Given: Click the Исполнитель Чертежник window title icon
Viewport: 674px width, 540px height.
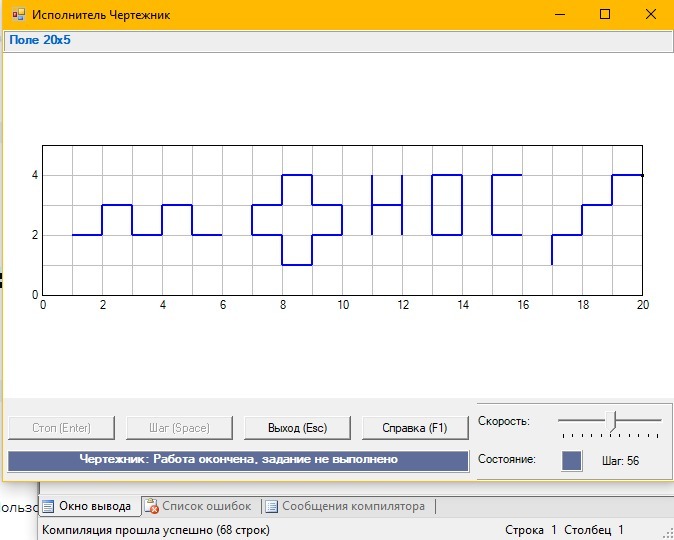Looking at the screenshot, I should 18,15.
